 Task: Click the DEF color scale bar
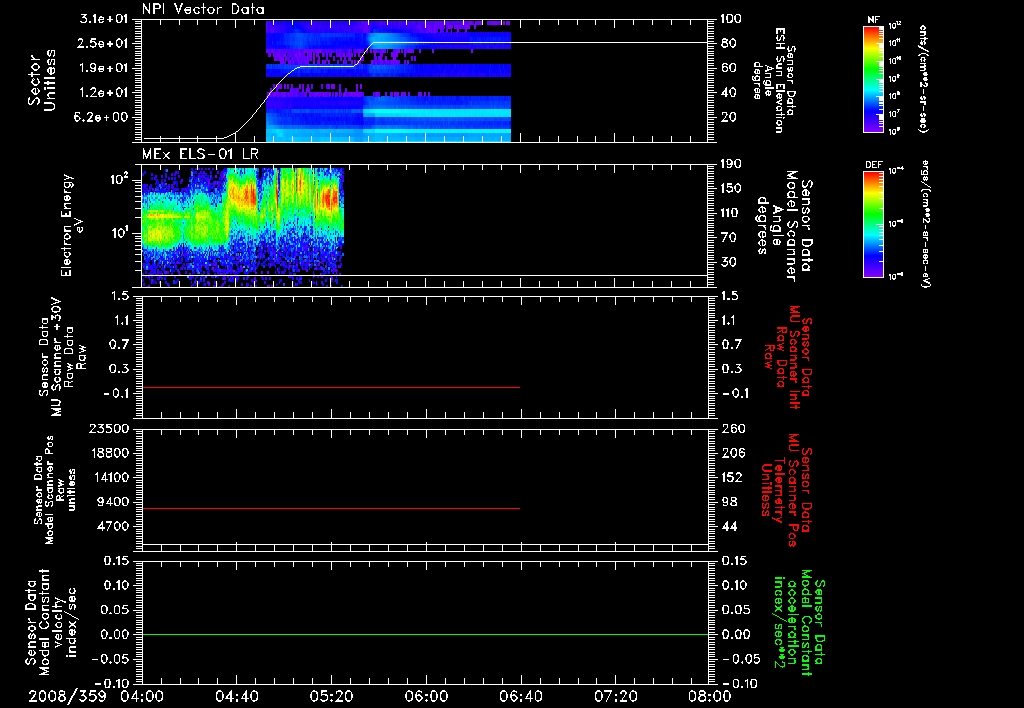pos(873,224)
